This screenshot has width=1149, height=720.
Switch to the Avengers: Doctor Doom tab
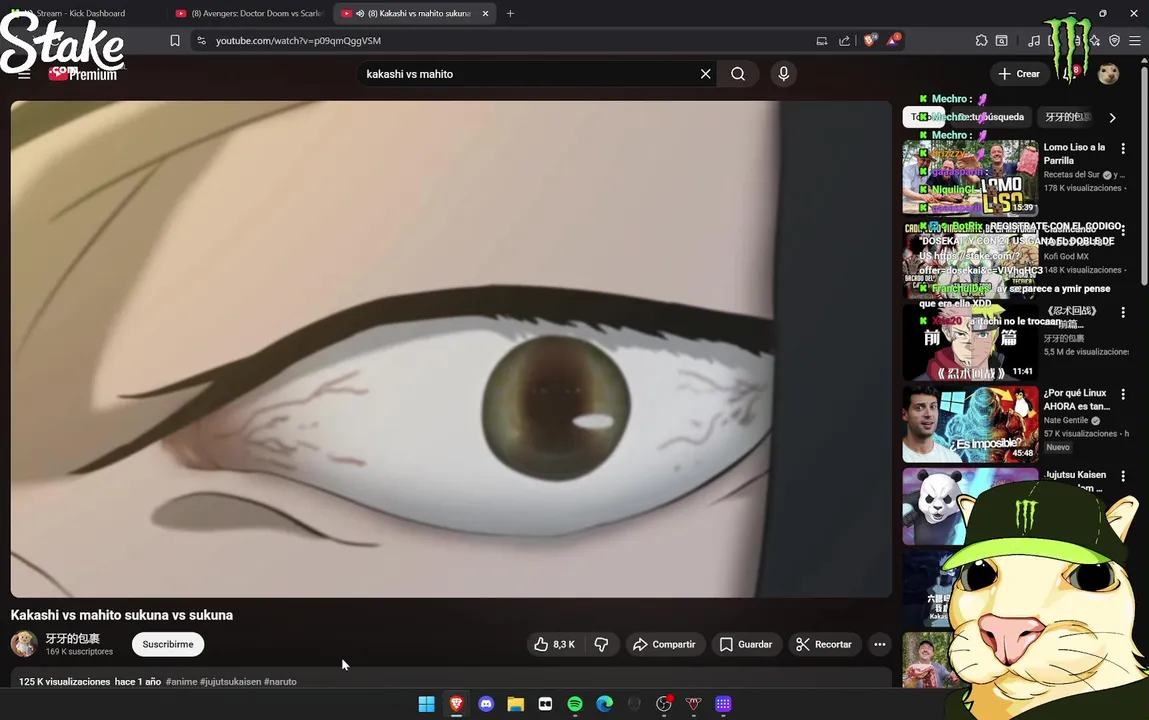pos(250,13)
